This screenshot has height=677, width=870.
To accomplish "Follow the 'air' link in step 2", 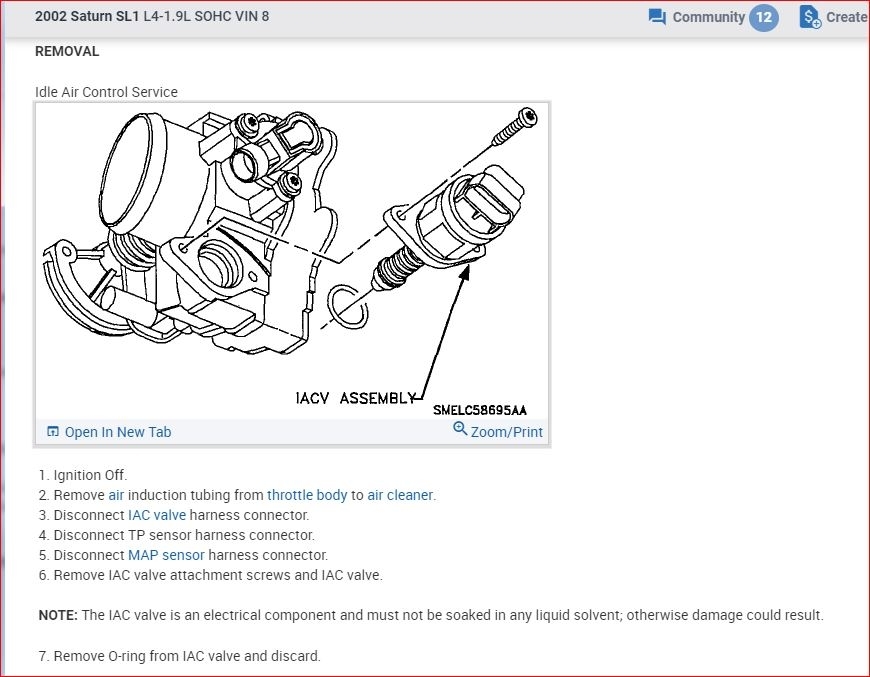I will point(116,495).
